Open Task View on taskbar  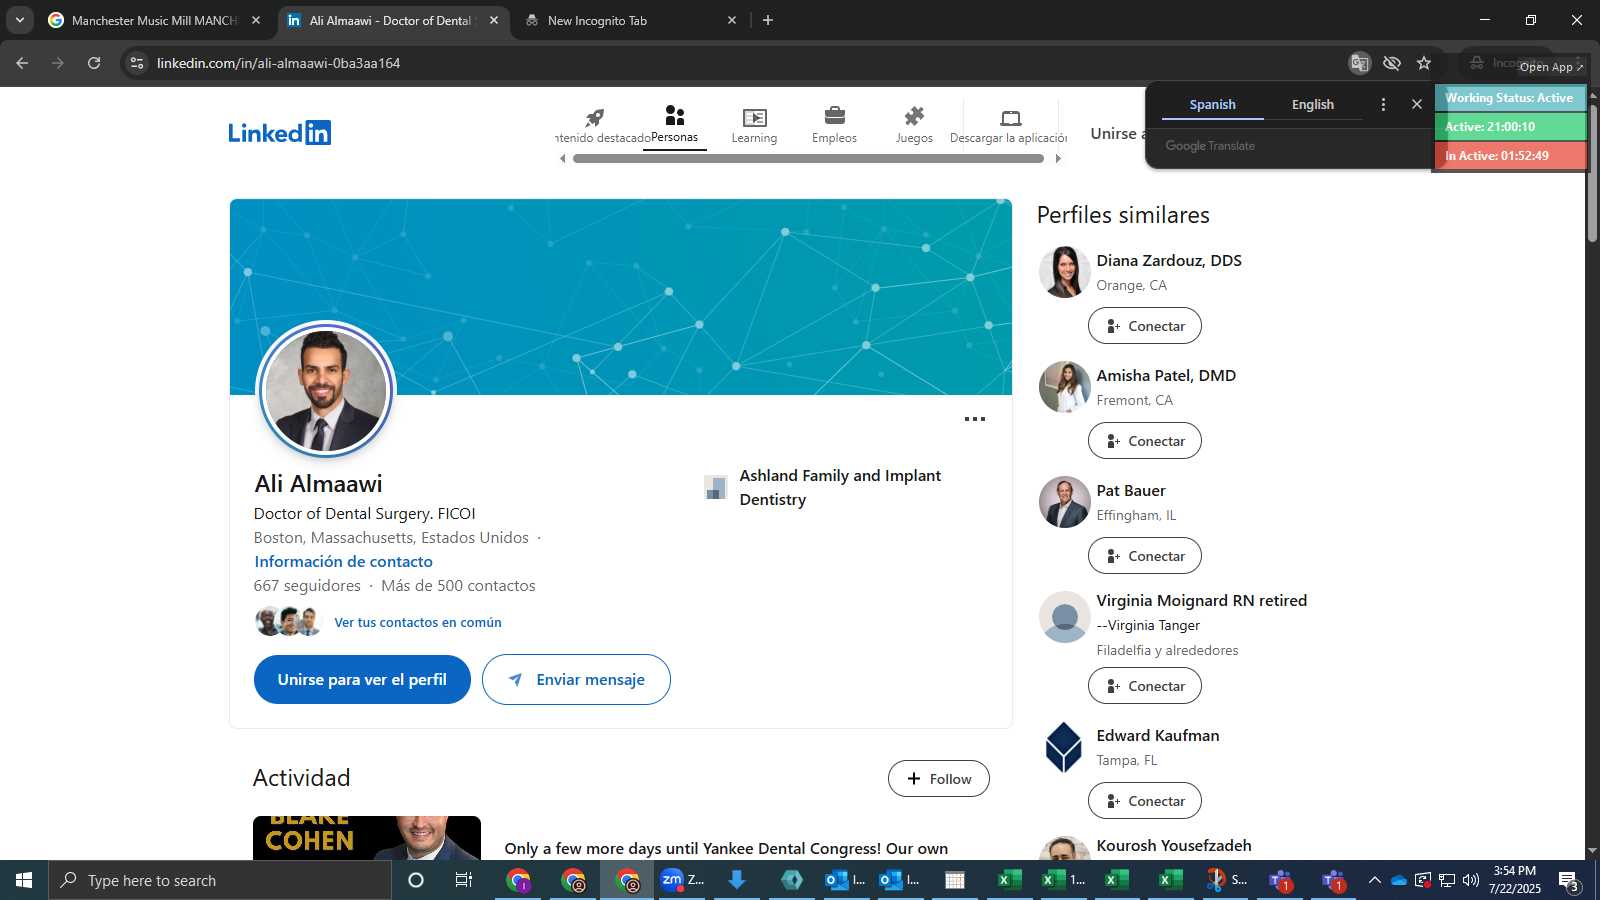coord(463,880)
